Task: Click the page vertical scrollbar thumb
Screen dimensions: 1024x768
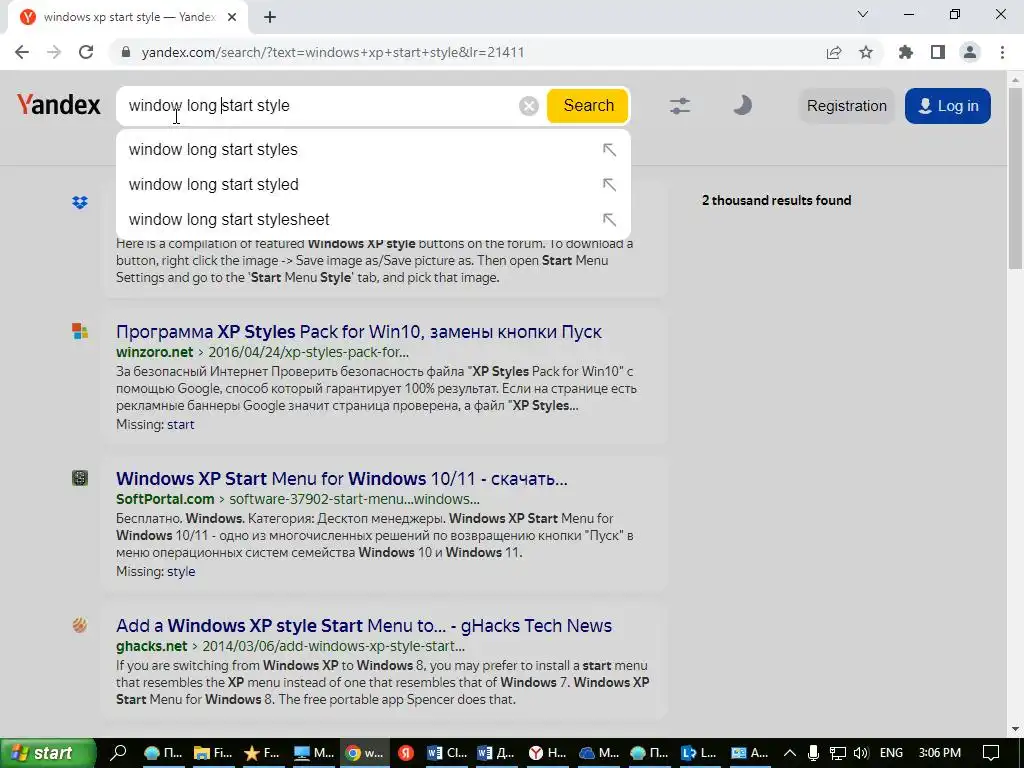Action: coord(1016,176)
